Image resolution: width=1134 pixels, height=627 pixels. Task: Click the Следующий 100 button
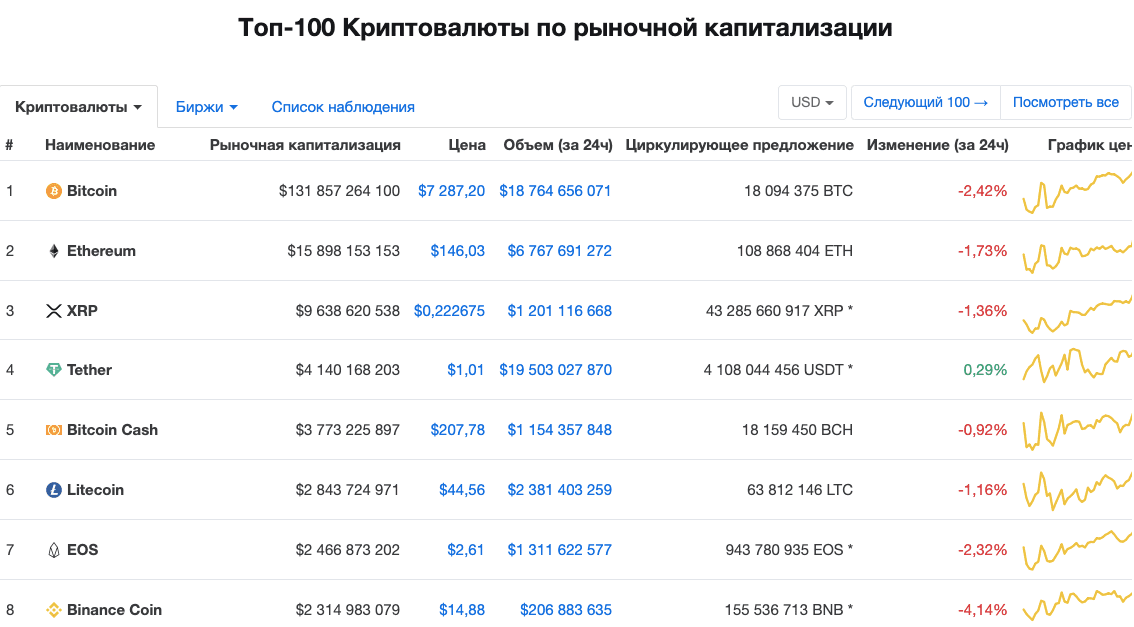click(x=925, y=102)
